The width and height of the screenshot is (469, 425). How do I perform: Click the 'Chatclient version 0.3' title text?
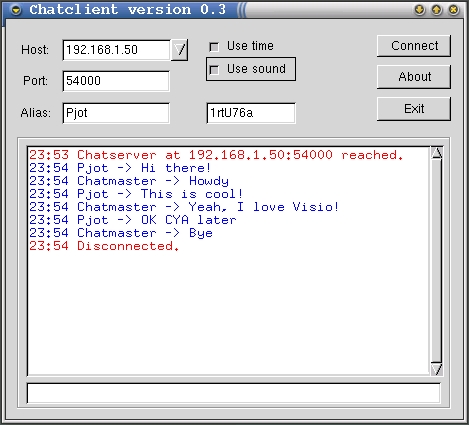click(128, 10)
